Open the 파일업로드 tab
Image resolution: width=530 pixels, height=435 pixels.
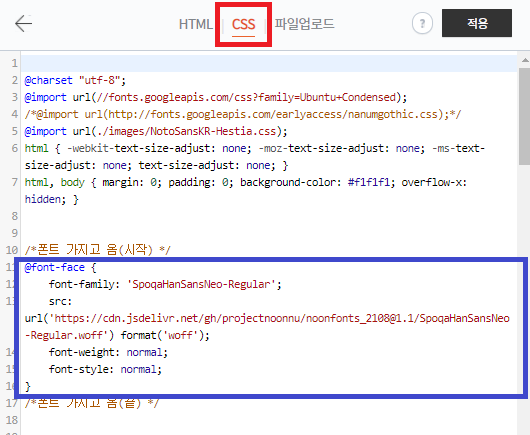[304, 24]
